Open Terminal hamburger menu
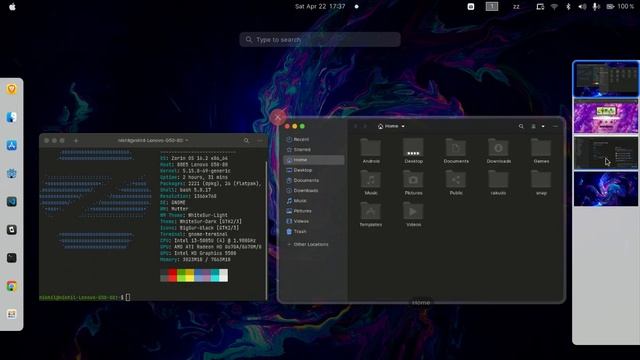The image size is (640, 360). (260, 140)
